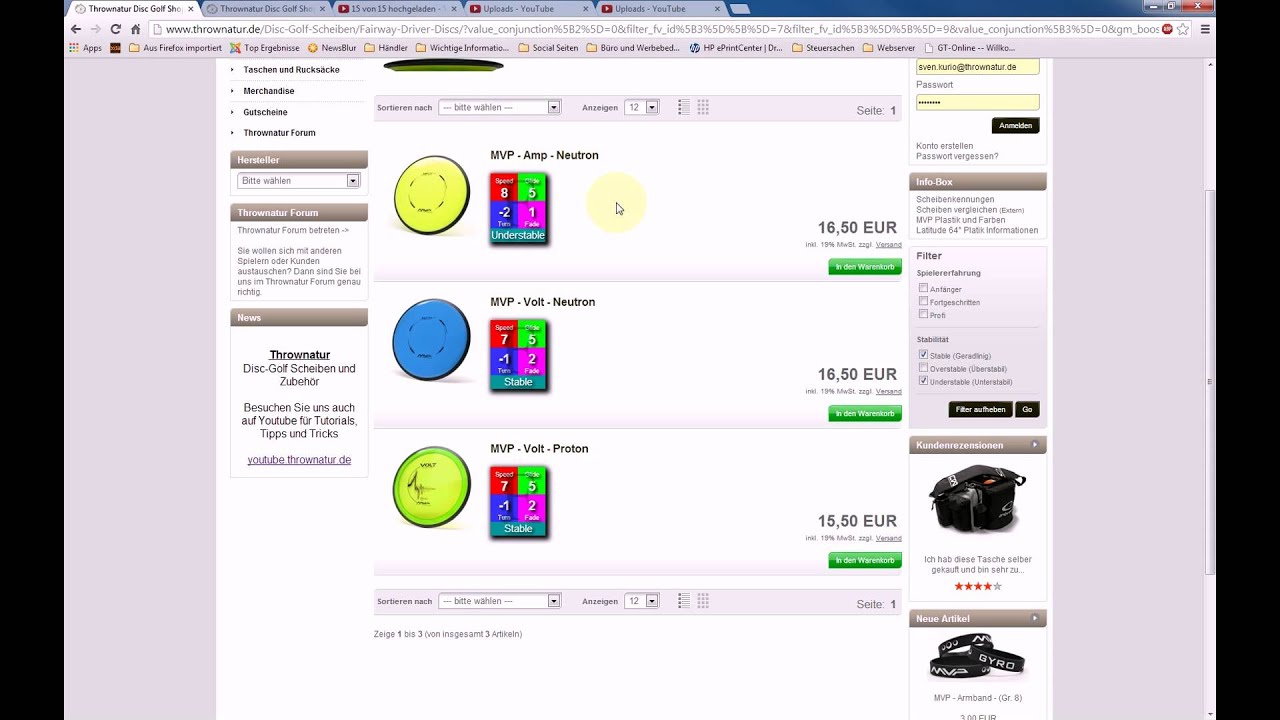Click the black disc golf bag image
This screenshot has width=1280, height=720.
(977, 499)
